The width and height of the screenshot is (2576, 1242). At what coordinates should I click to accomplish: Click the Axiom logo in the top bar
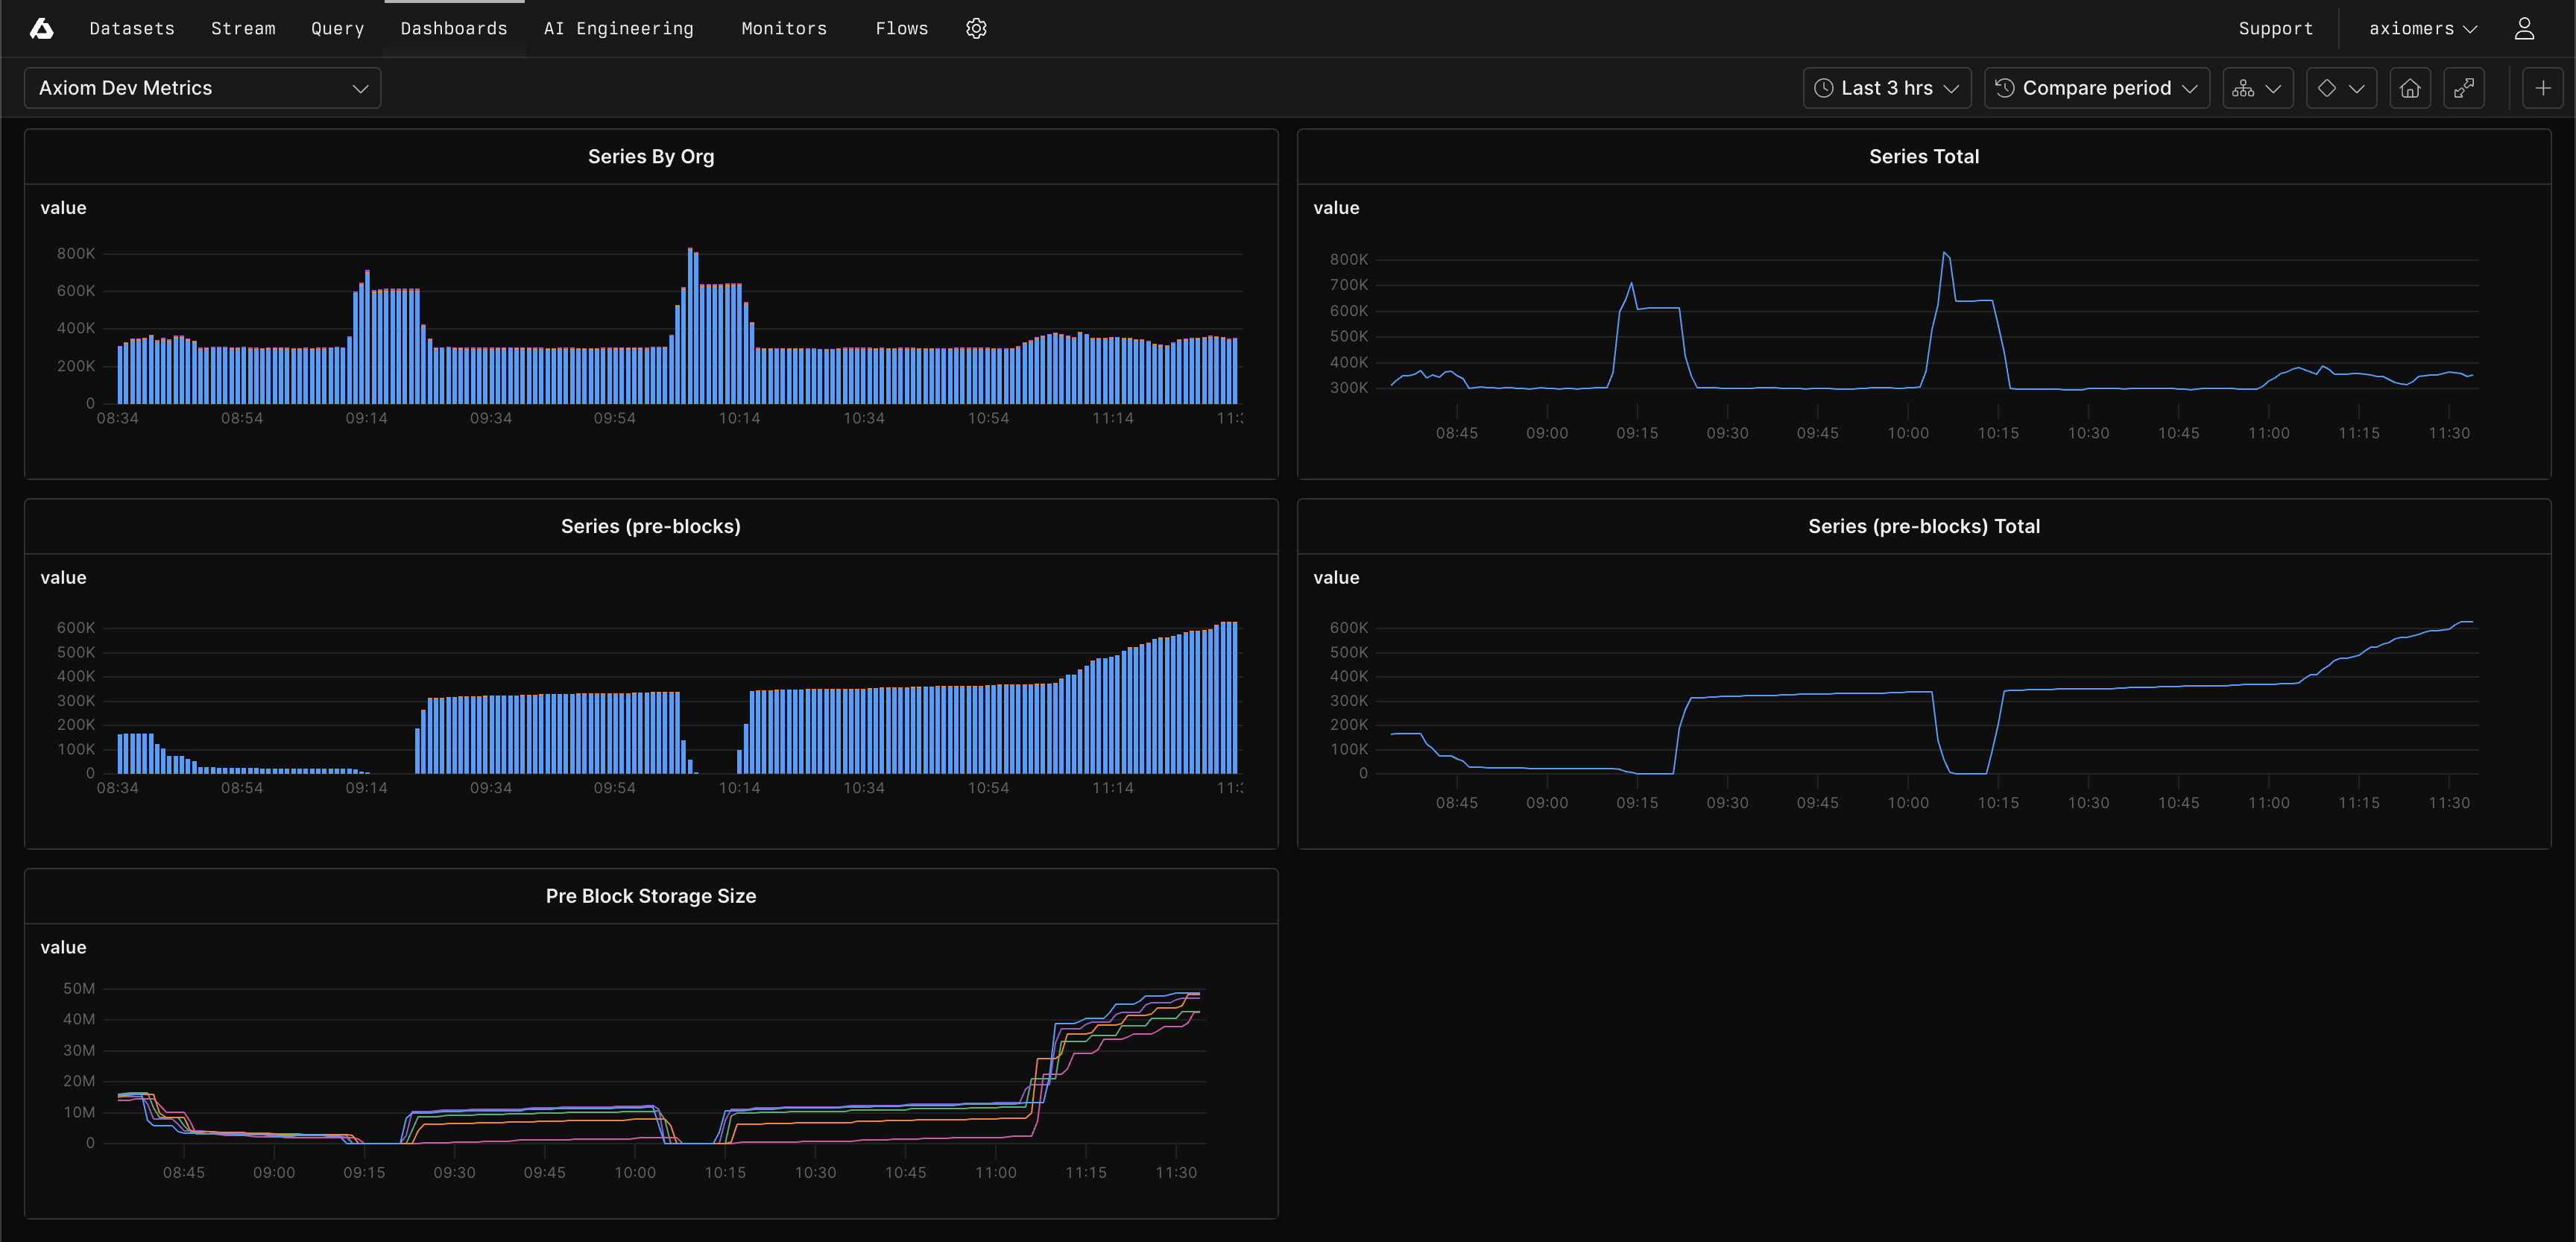coord(41,28)
